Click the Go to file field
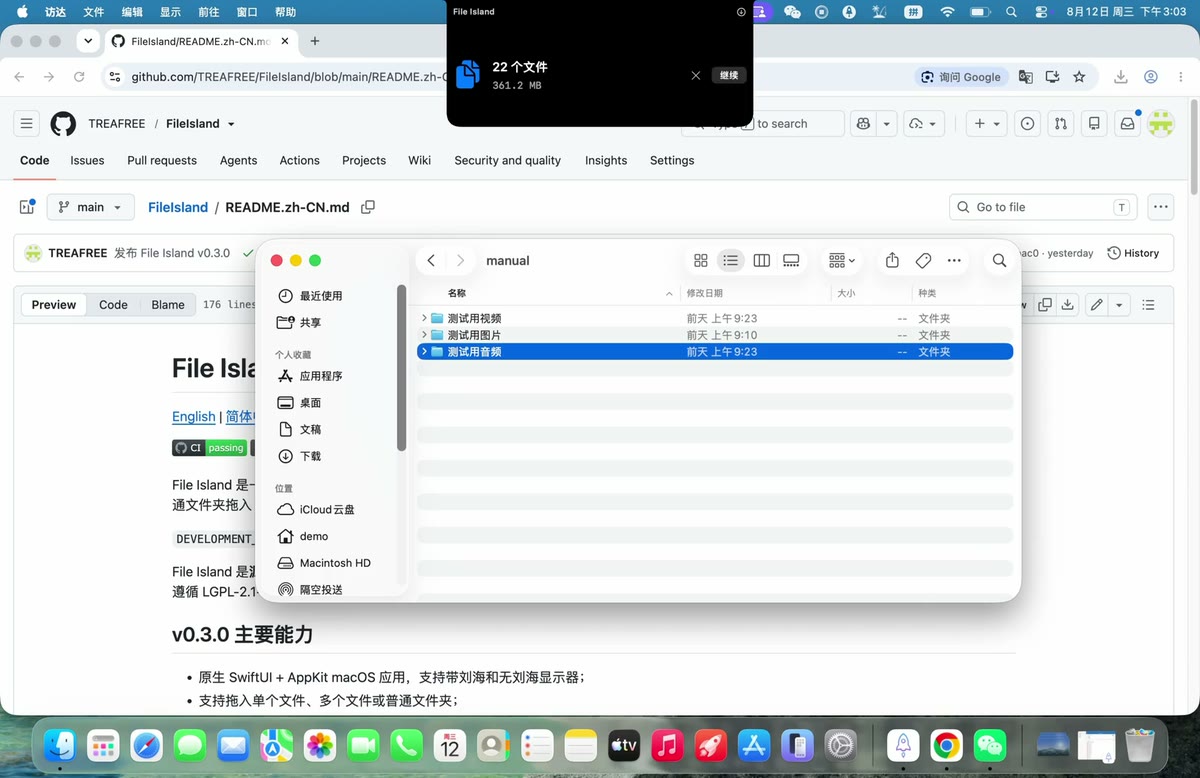Viewport: 1200px width, 778px height. tap(1044, 207)
